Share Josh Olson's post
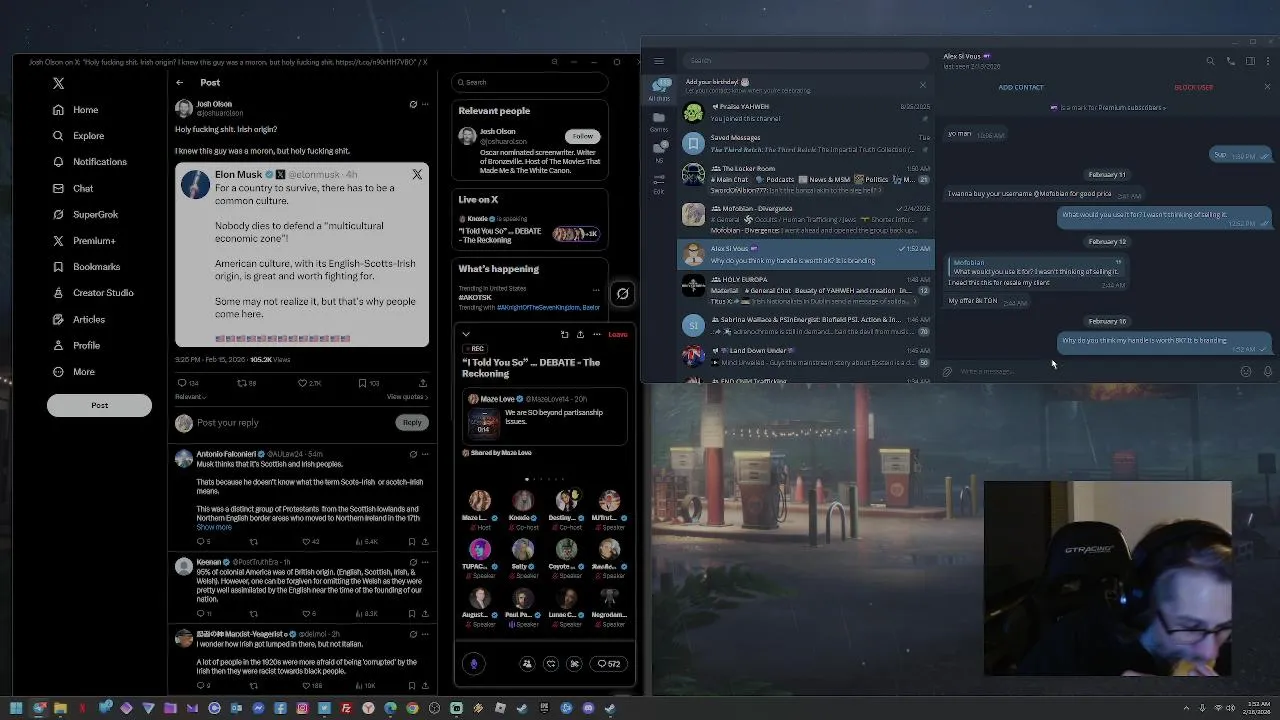The width and height of the screenshot is (1280, 720). click(x=423, y=383)
